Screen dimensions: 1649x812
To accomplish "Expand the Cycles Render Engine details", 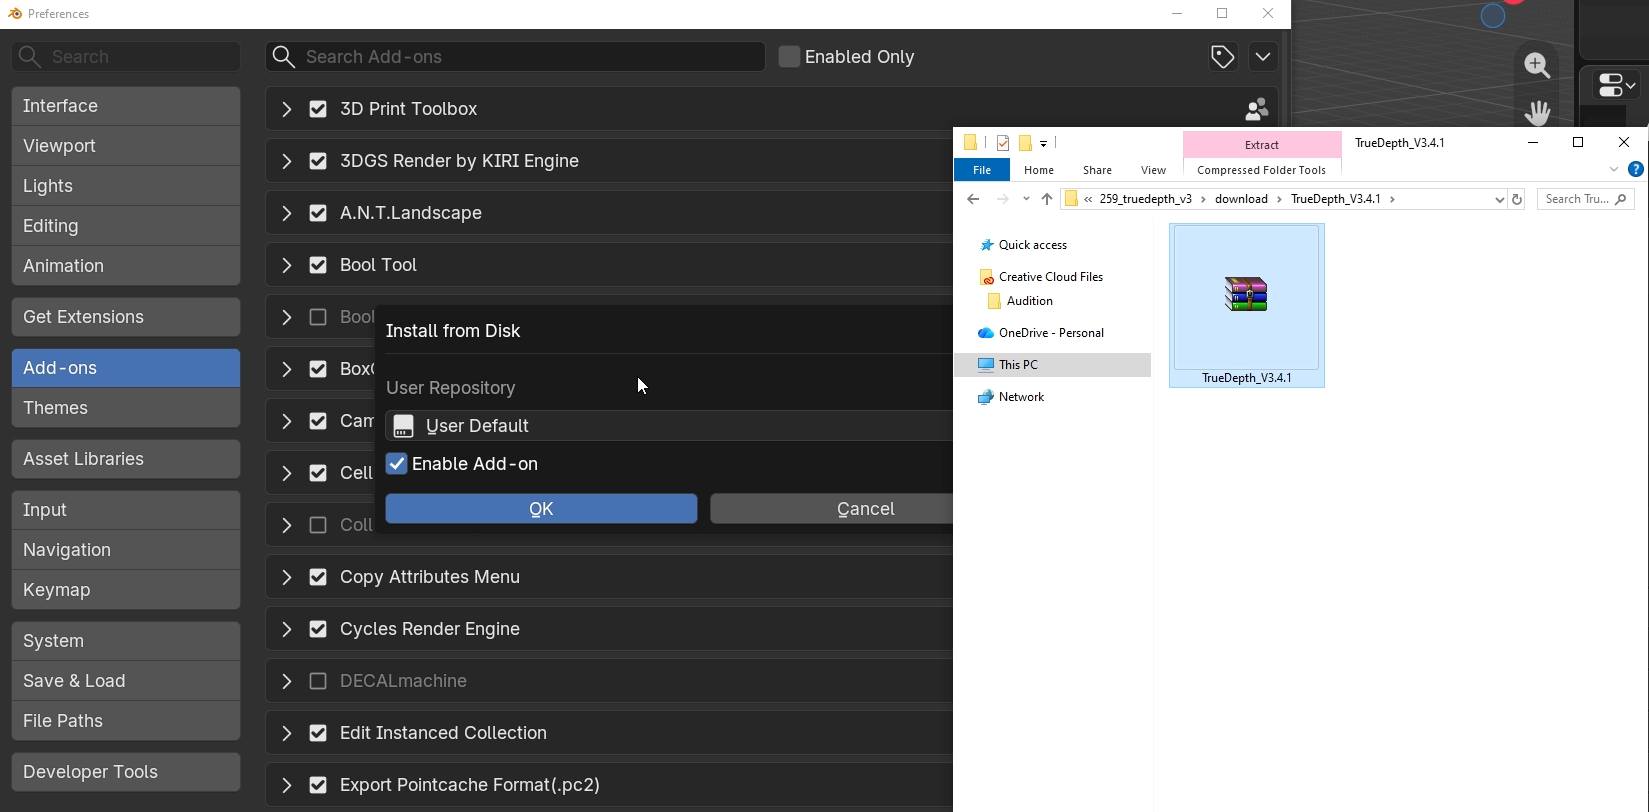I will 286,629.
